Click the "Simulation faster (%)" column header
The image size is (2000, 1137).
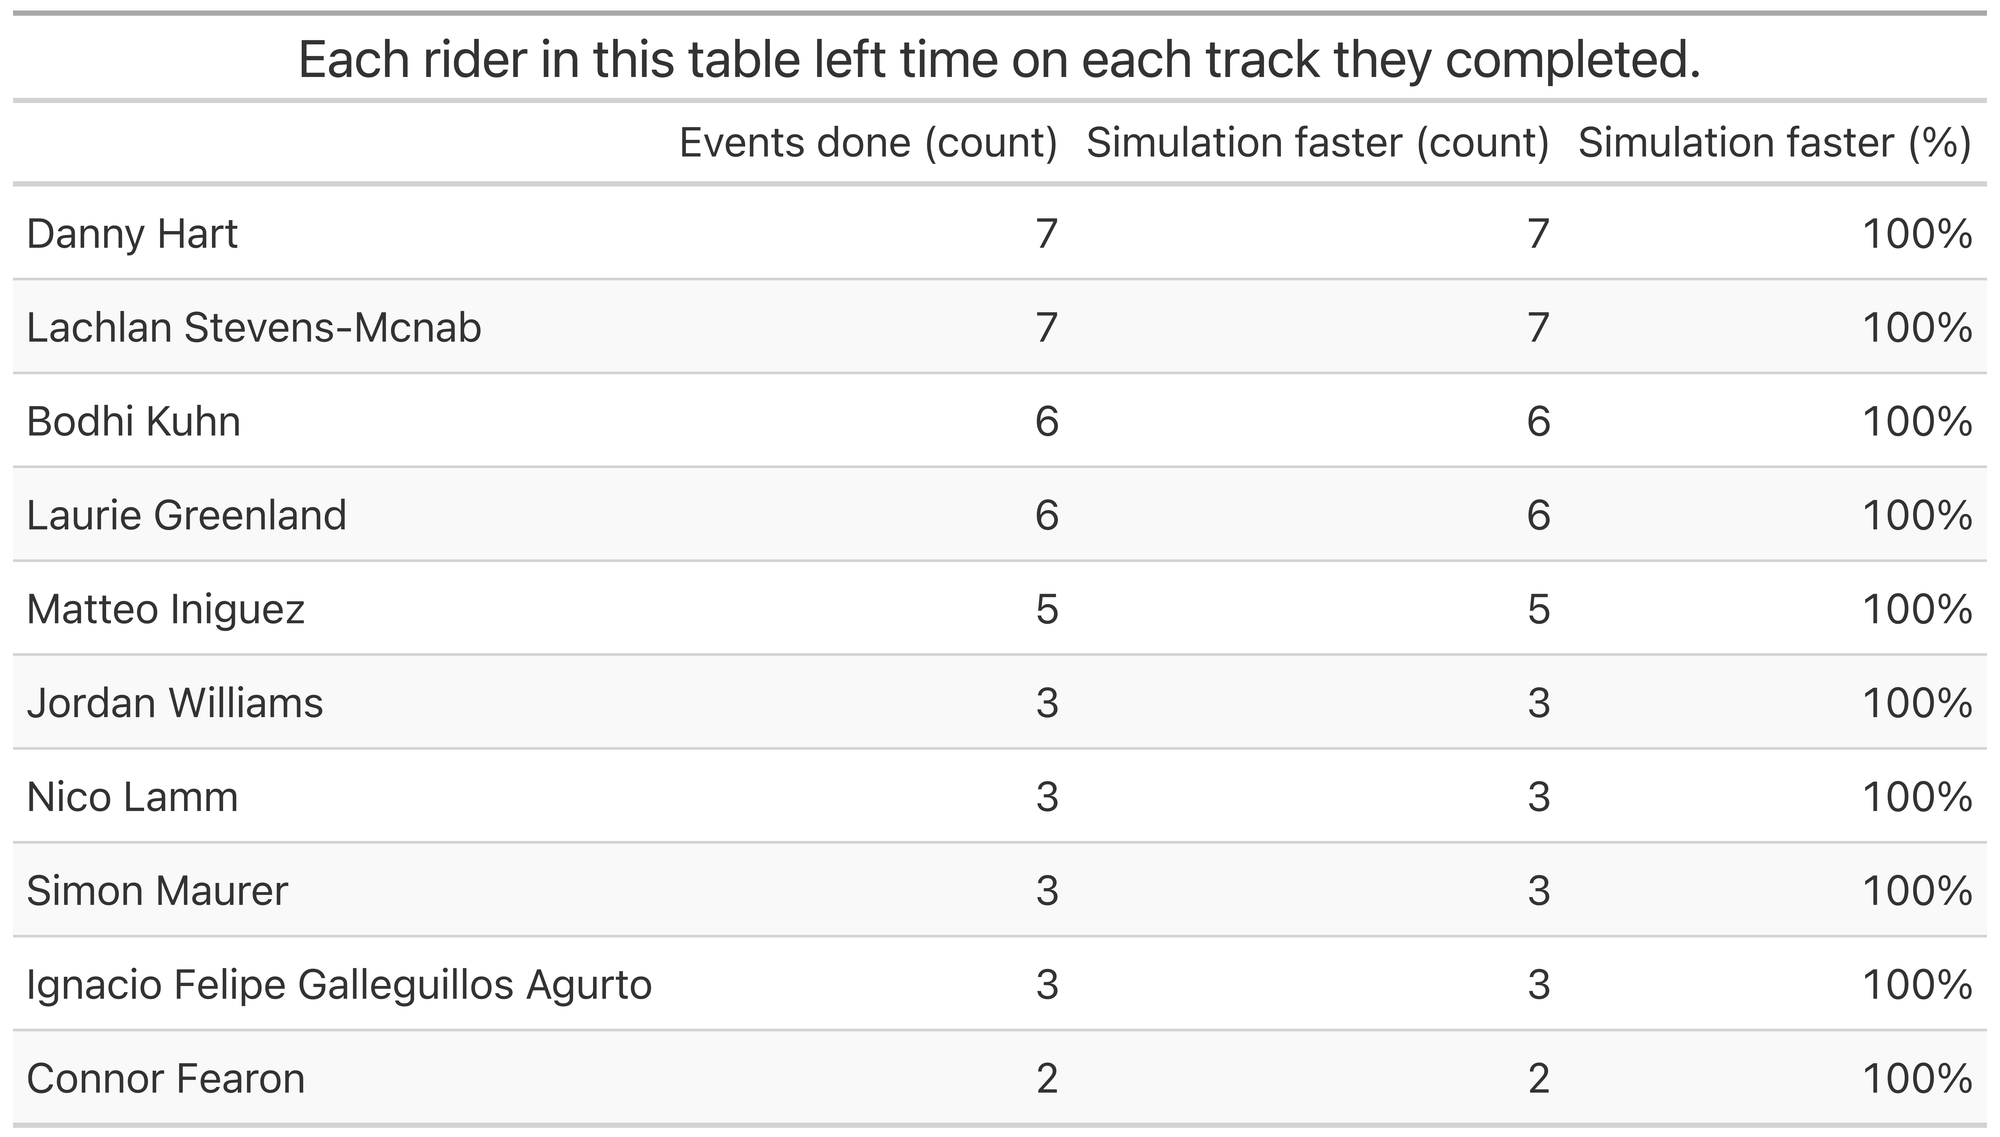pos(1774,143)
